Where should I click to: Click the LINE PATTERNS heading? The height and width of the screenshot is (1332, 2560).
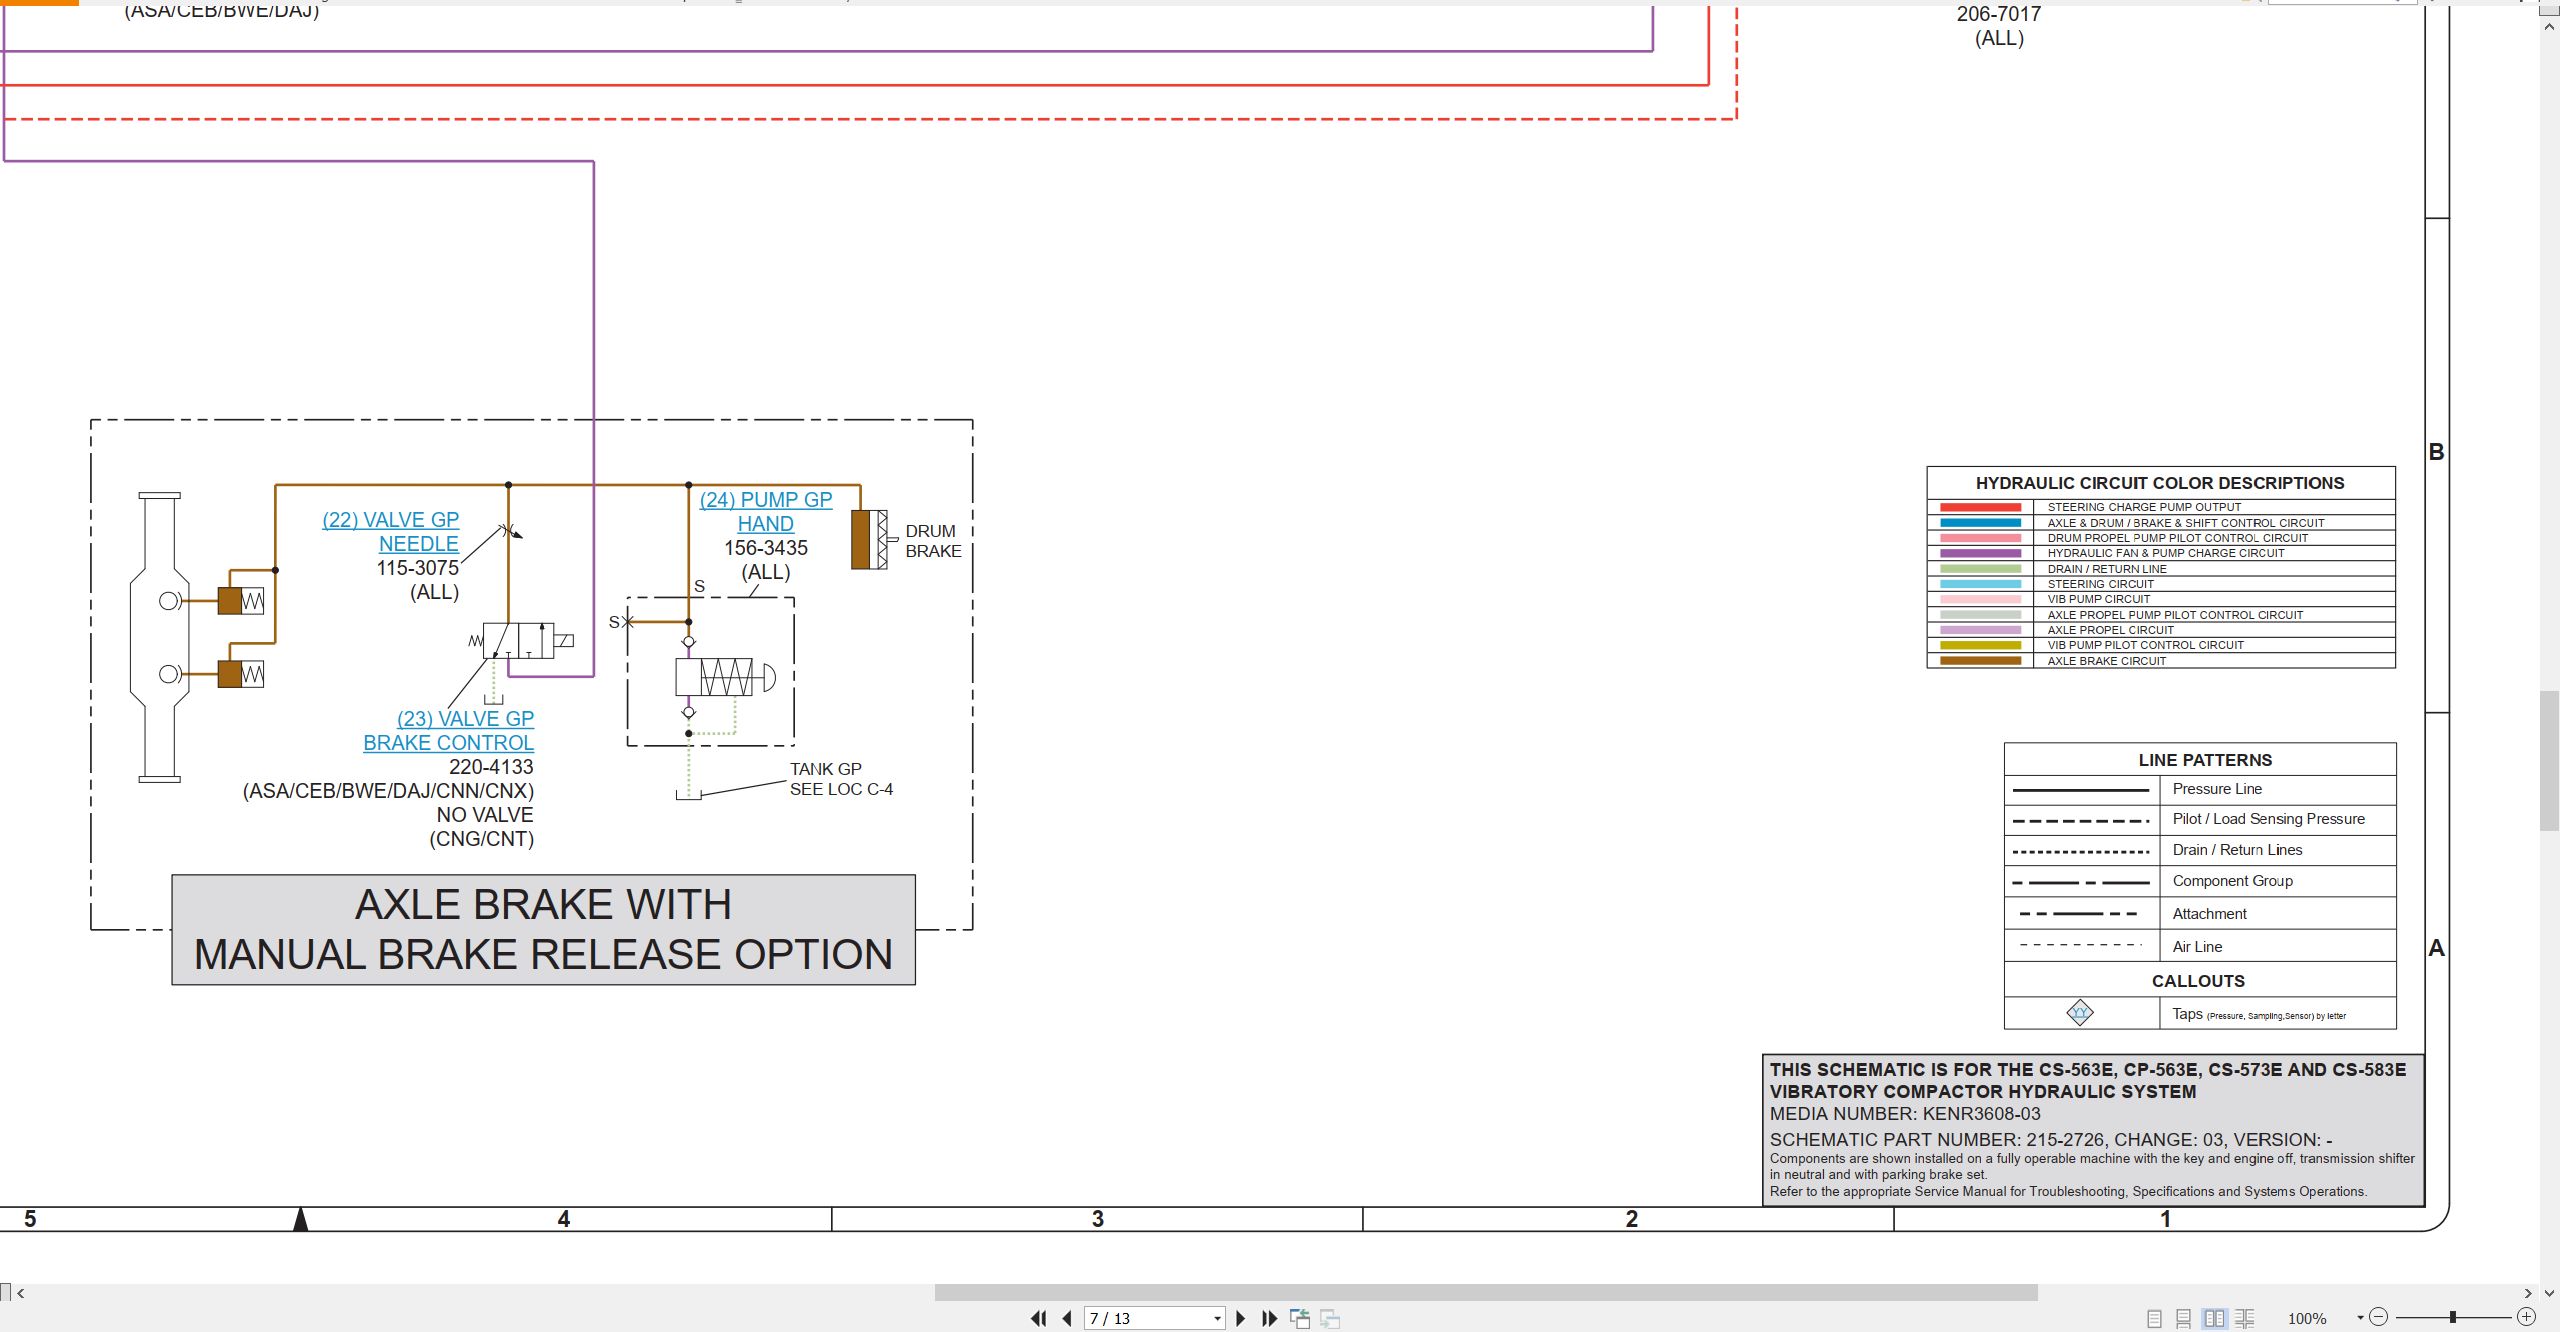coord(2205,760)
